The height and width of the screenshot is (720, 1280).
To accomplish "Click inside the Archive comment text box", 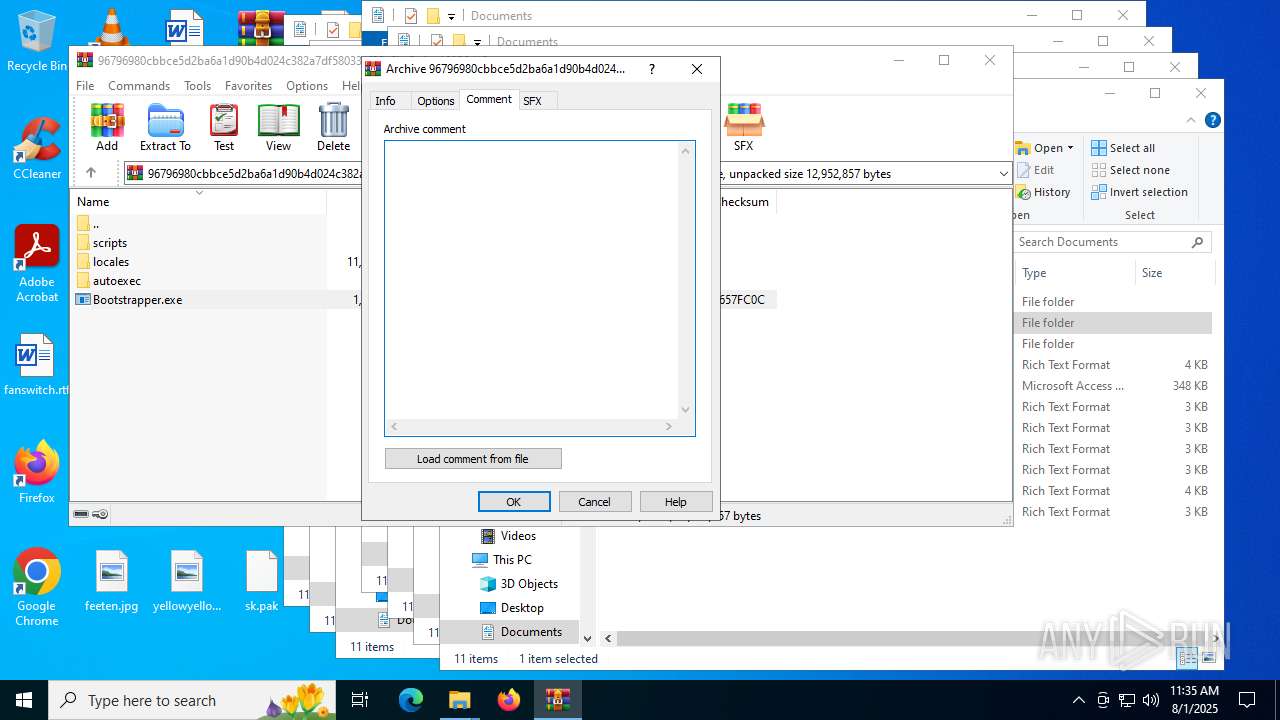I will (x=532, y=280).
